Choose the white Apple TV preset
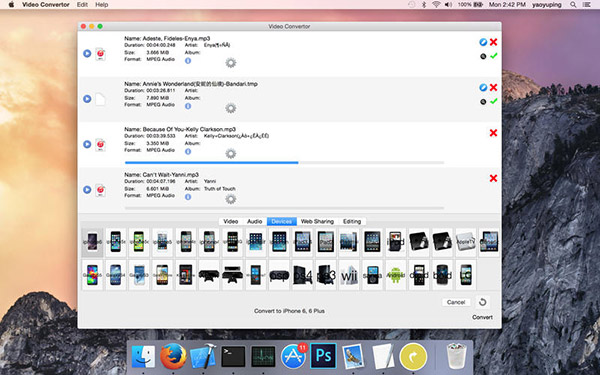 click(466, 242)
